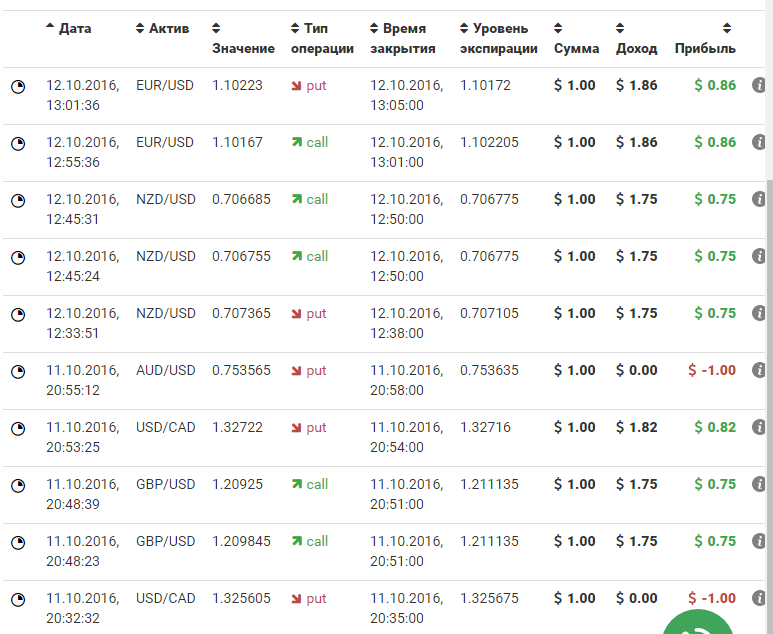This screenshot has width=773, height=634.
Task: Sort table by Значение column
Action: tap(243, 38)
